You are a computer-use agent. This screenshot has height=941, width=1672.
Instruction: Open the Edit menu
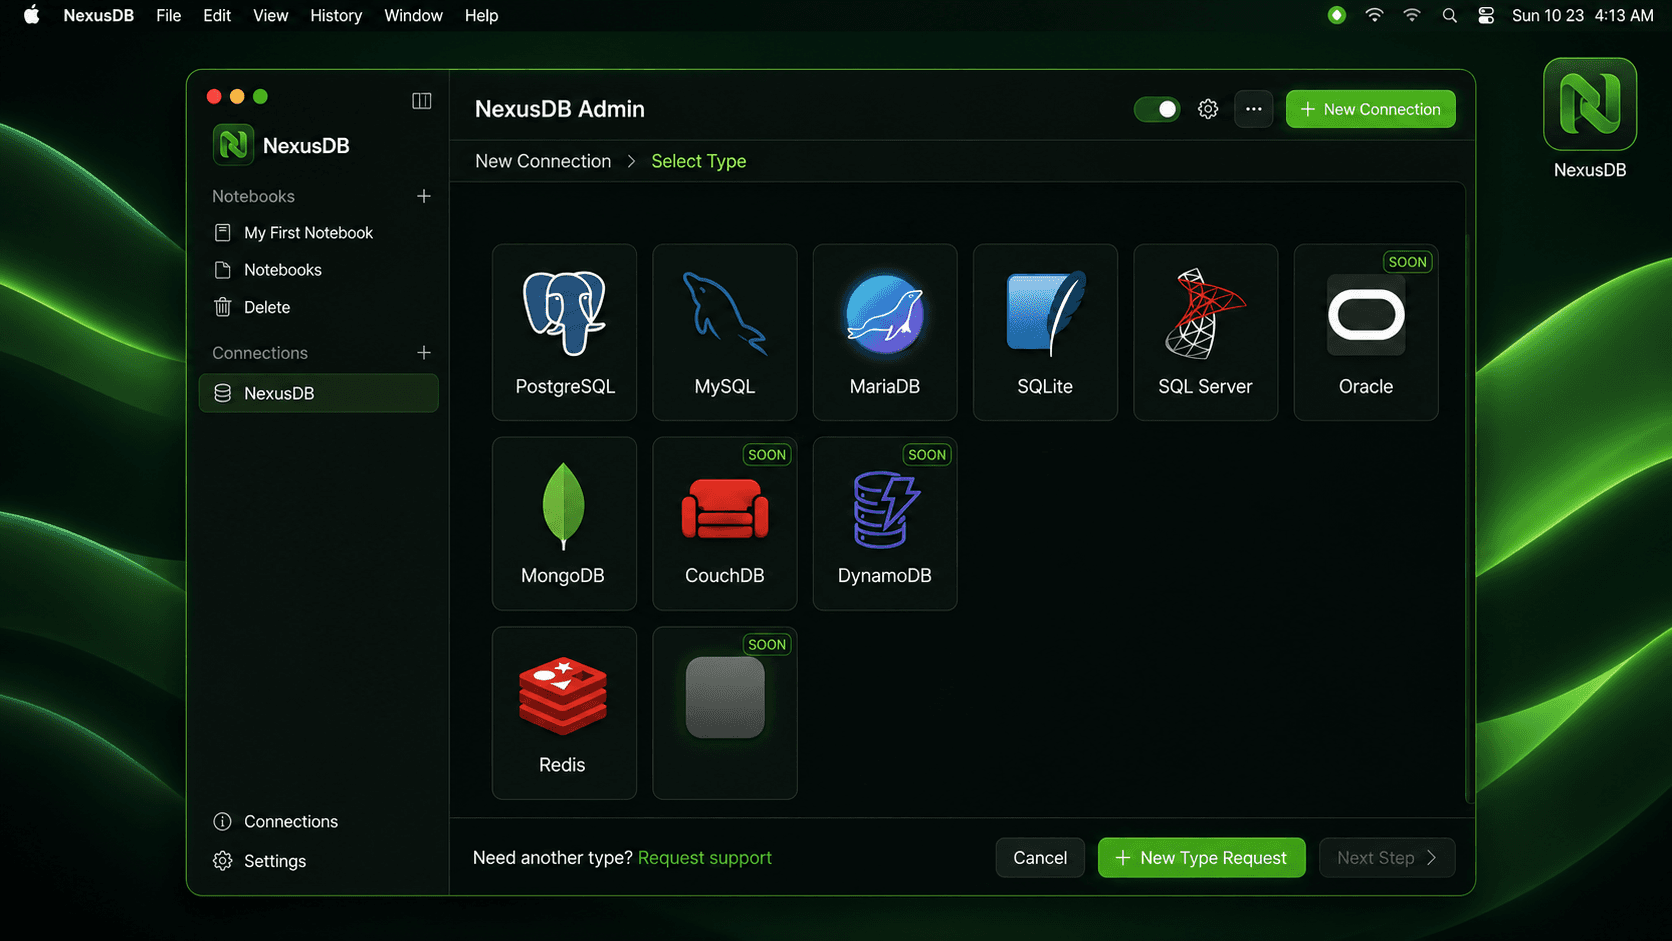click(x=217, y=15)
